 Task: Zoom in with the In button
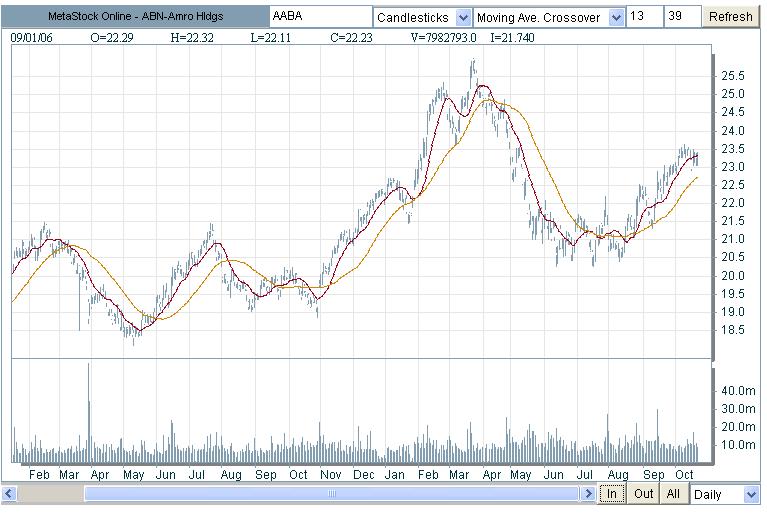pos(612,494)
